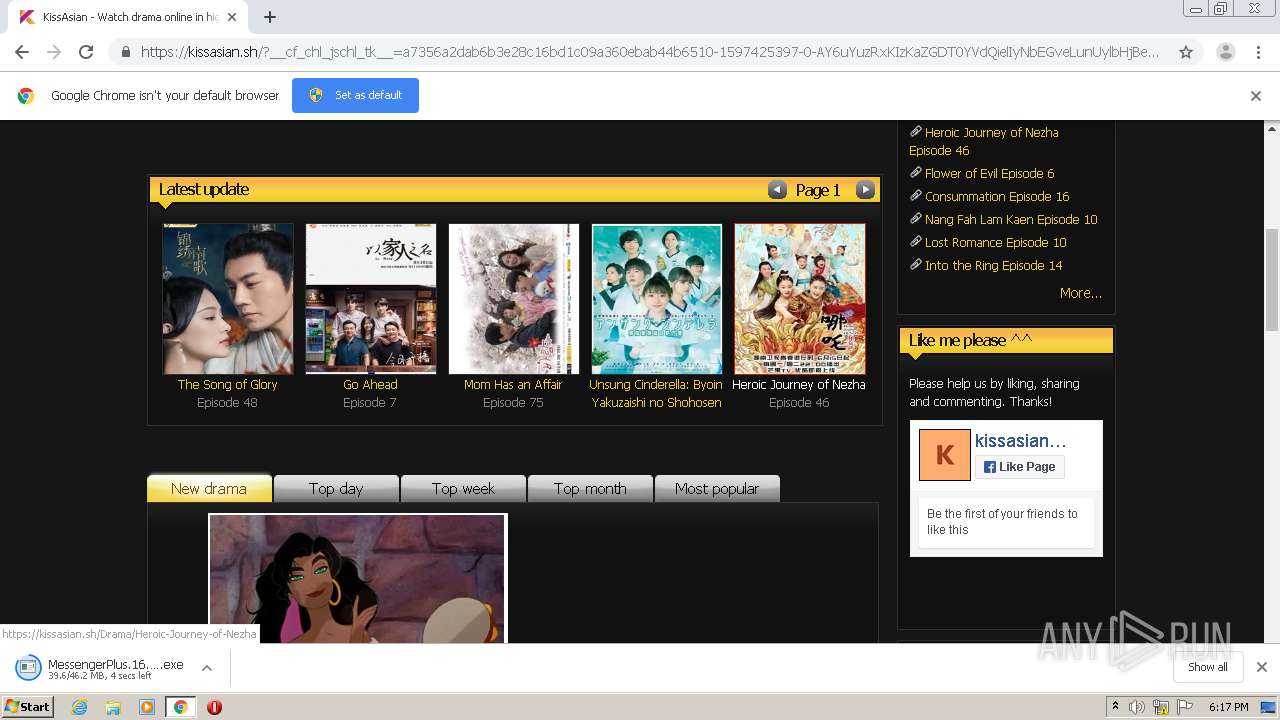The image size is (1280, 720).
Task: Click the Facebook Like Page button
Action: pyautogui.click(x=1019, y=467)
